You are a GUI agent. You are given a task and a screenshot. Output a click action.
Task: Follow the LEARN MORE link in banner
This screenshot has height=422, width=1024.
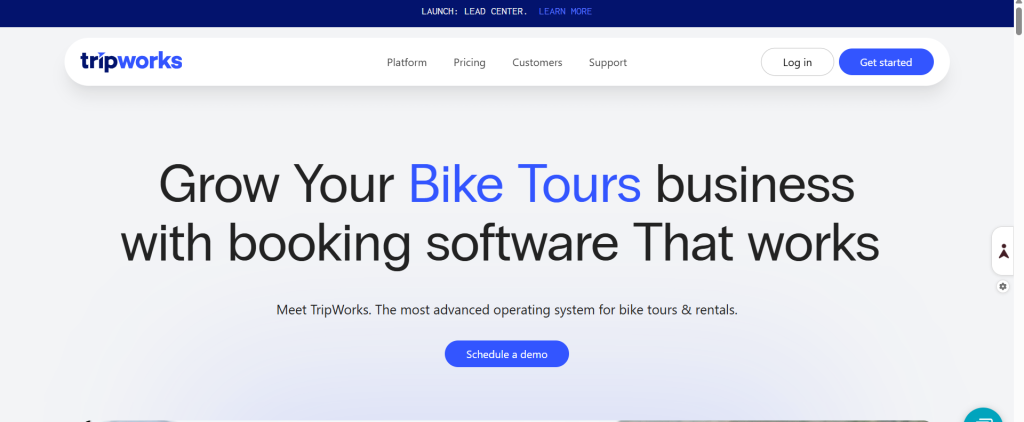point(566,11)
